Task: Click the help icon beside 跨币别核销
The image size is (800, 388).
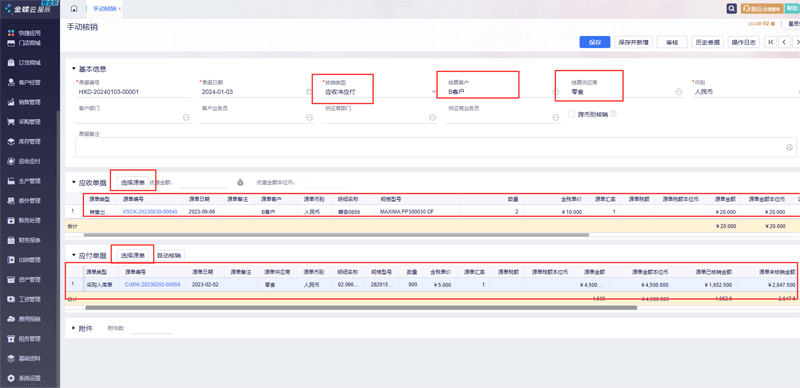Action: click(613, 114)
